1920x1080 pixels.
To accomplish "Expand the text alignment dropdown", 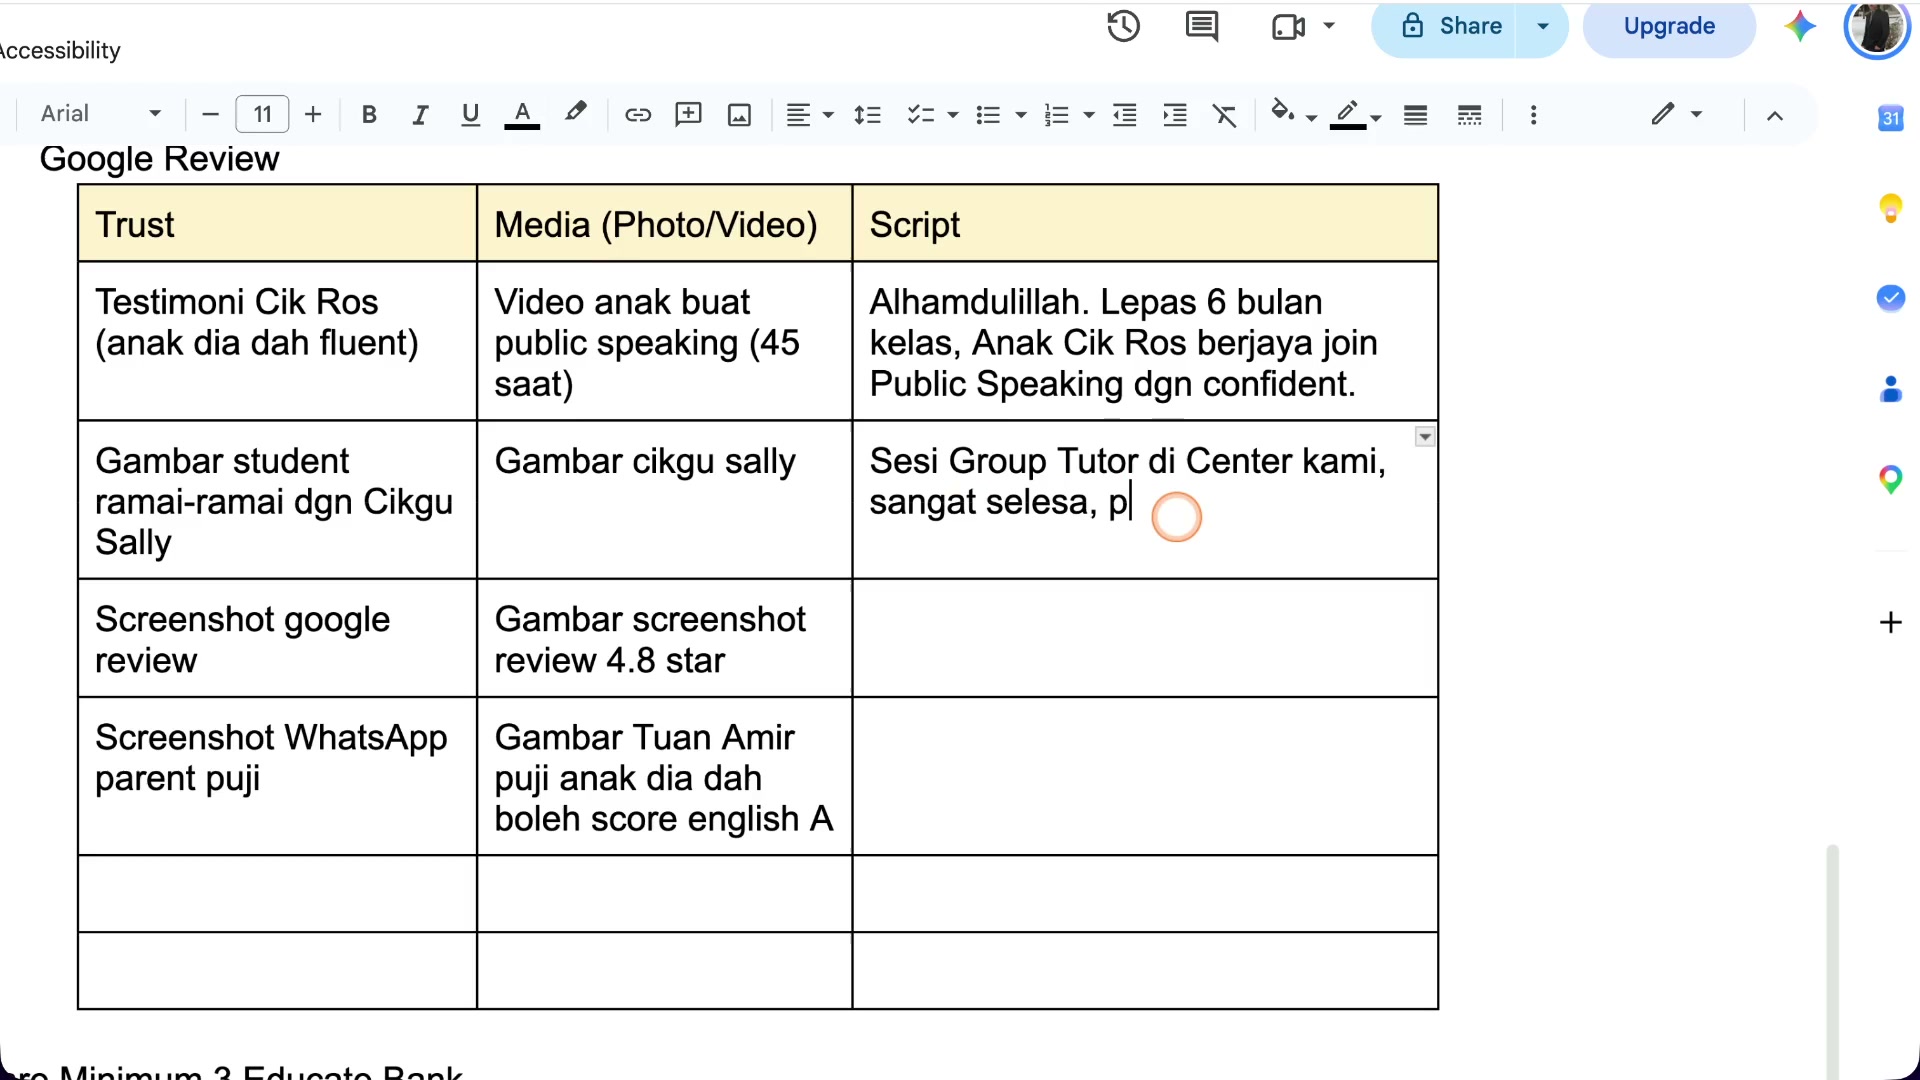I will (828, 115).
